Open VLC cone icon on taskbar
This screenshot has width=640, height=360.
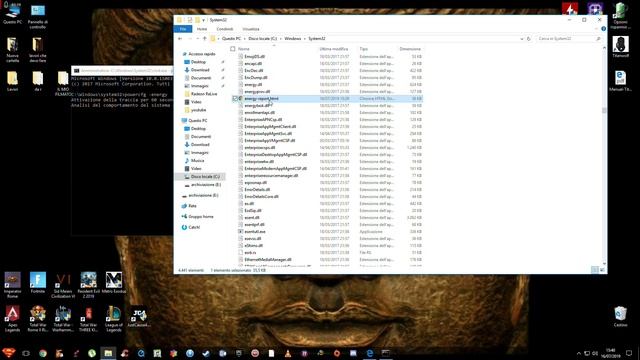tap(288, 353)
